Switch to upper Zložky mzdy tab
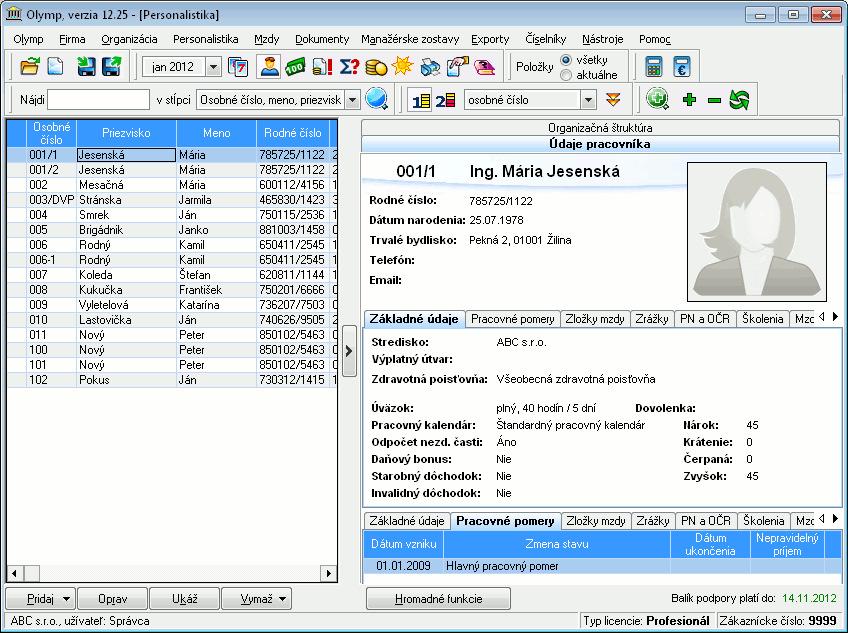The height and width of the screenshot is (633, 848). click(x=595, y=319)
